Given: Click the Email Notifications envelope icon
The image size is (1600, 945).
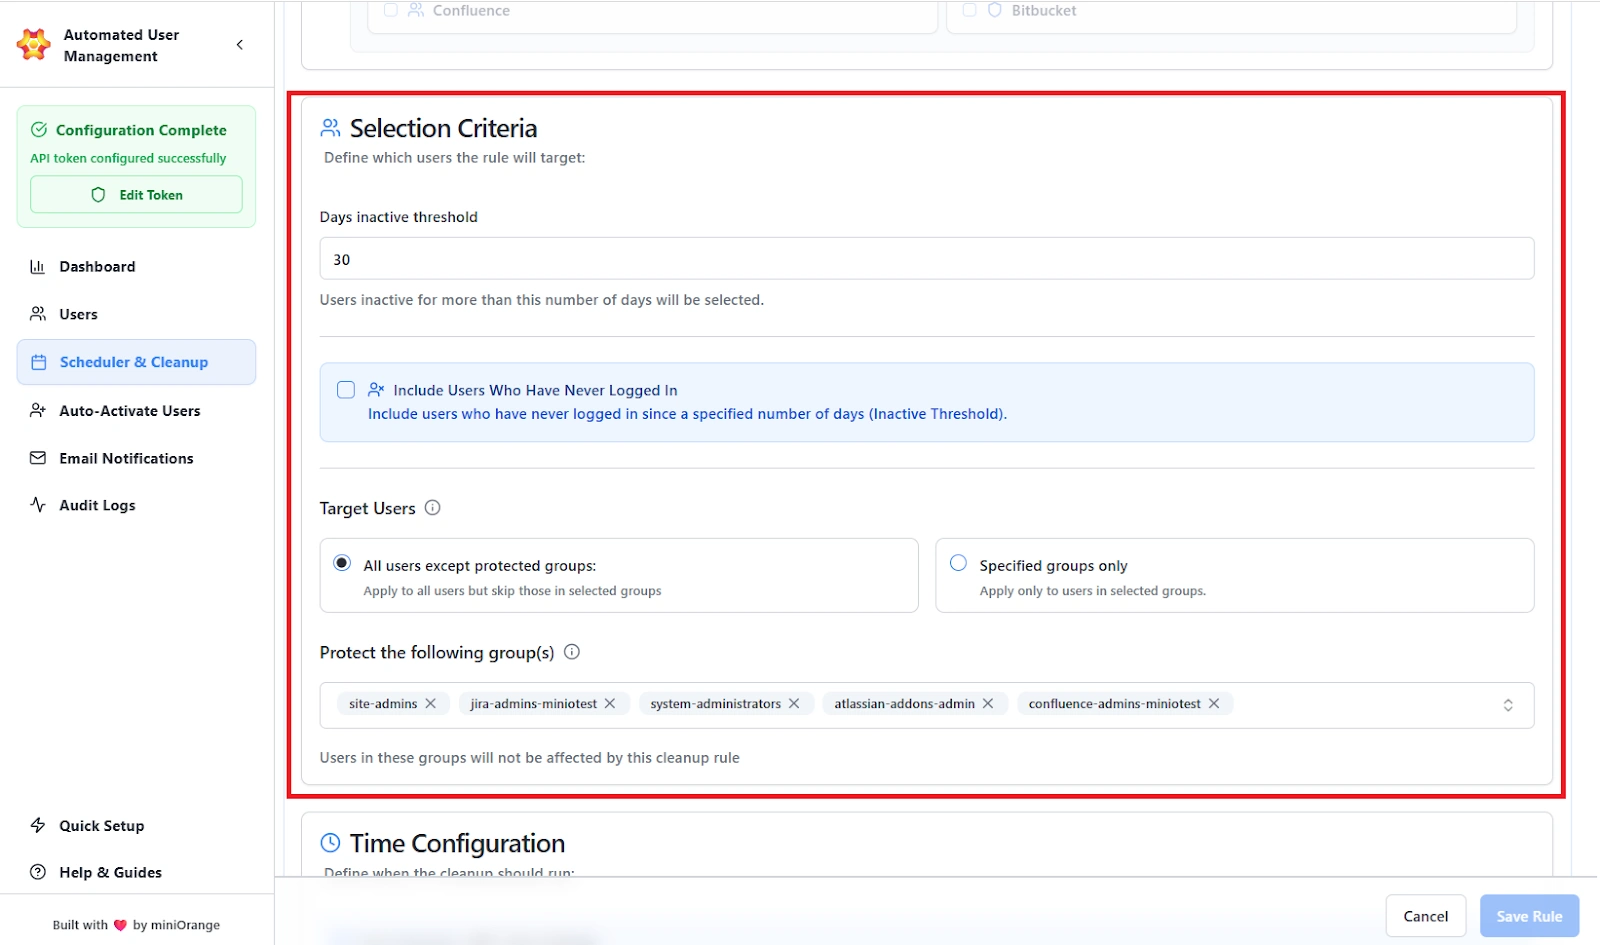Looking at the screenshot, I should click(x=38, y=458).
